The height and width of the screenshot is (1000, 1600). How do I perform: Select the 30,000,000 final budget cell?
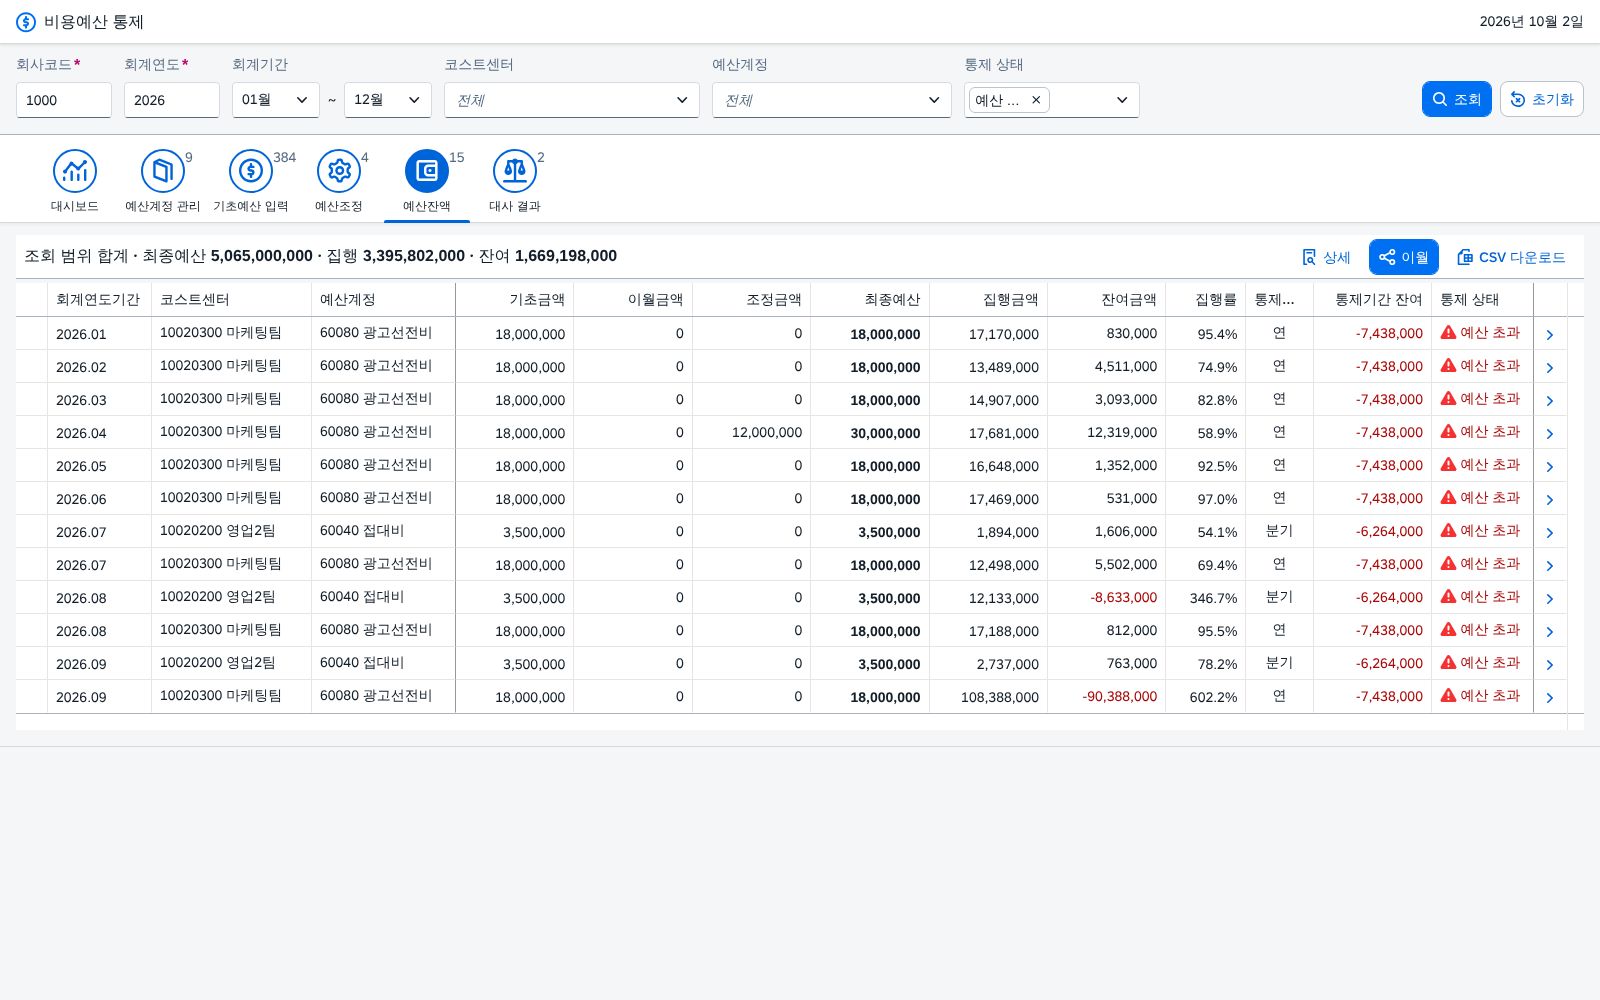pyautogui.click(x=870, y=433)
